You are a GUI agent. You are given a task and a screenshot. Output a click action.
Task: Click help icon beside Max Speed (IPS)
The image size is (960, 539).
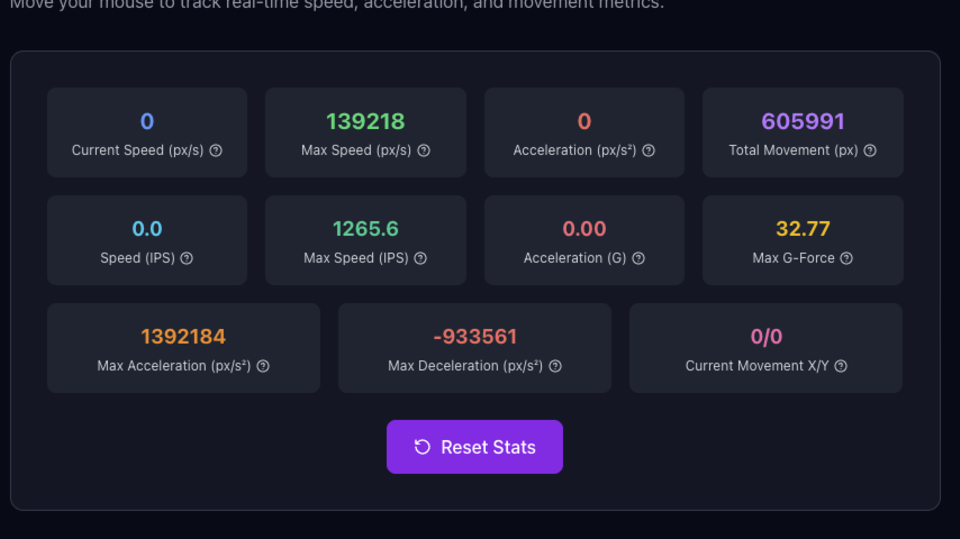pos(421,258)
